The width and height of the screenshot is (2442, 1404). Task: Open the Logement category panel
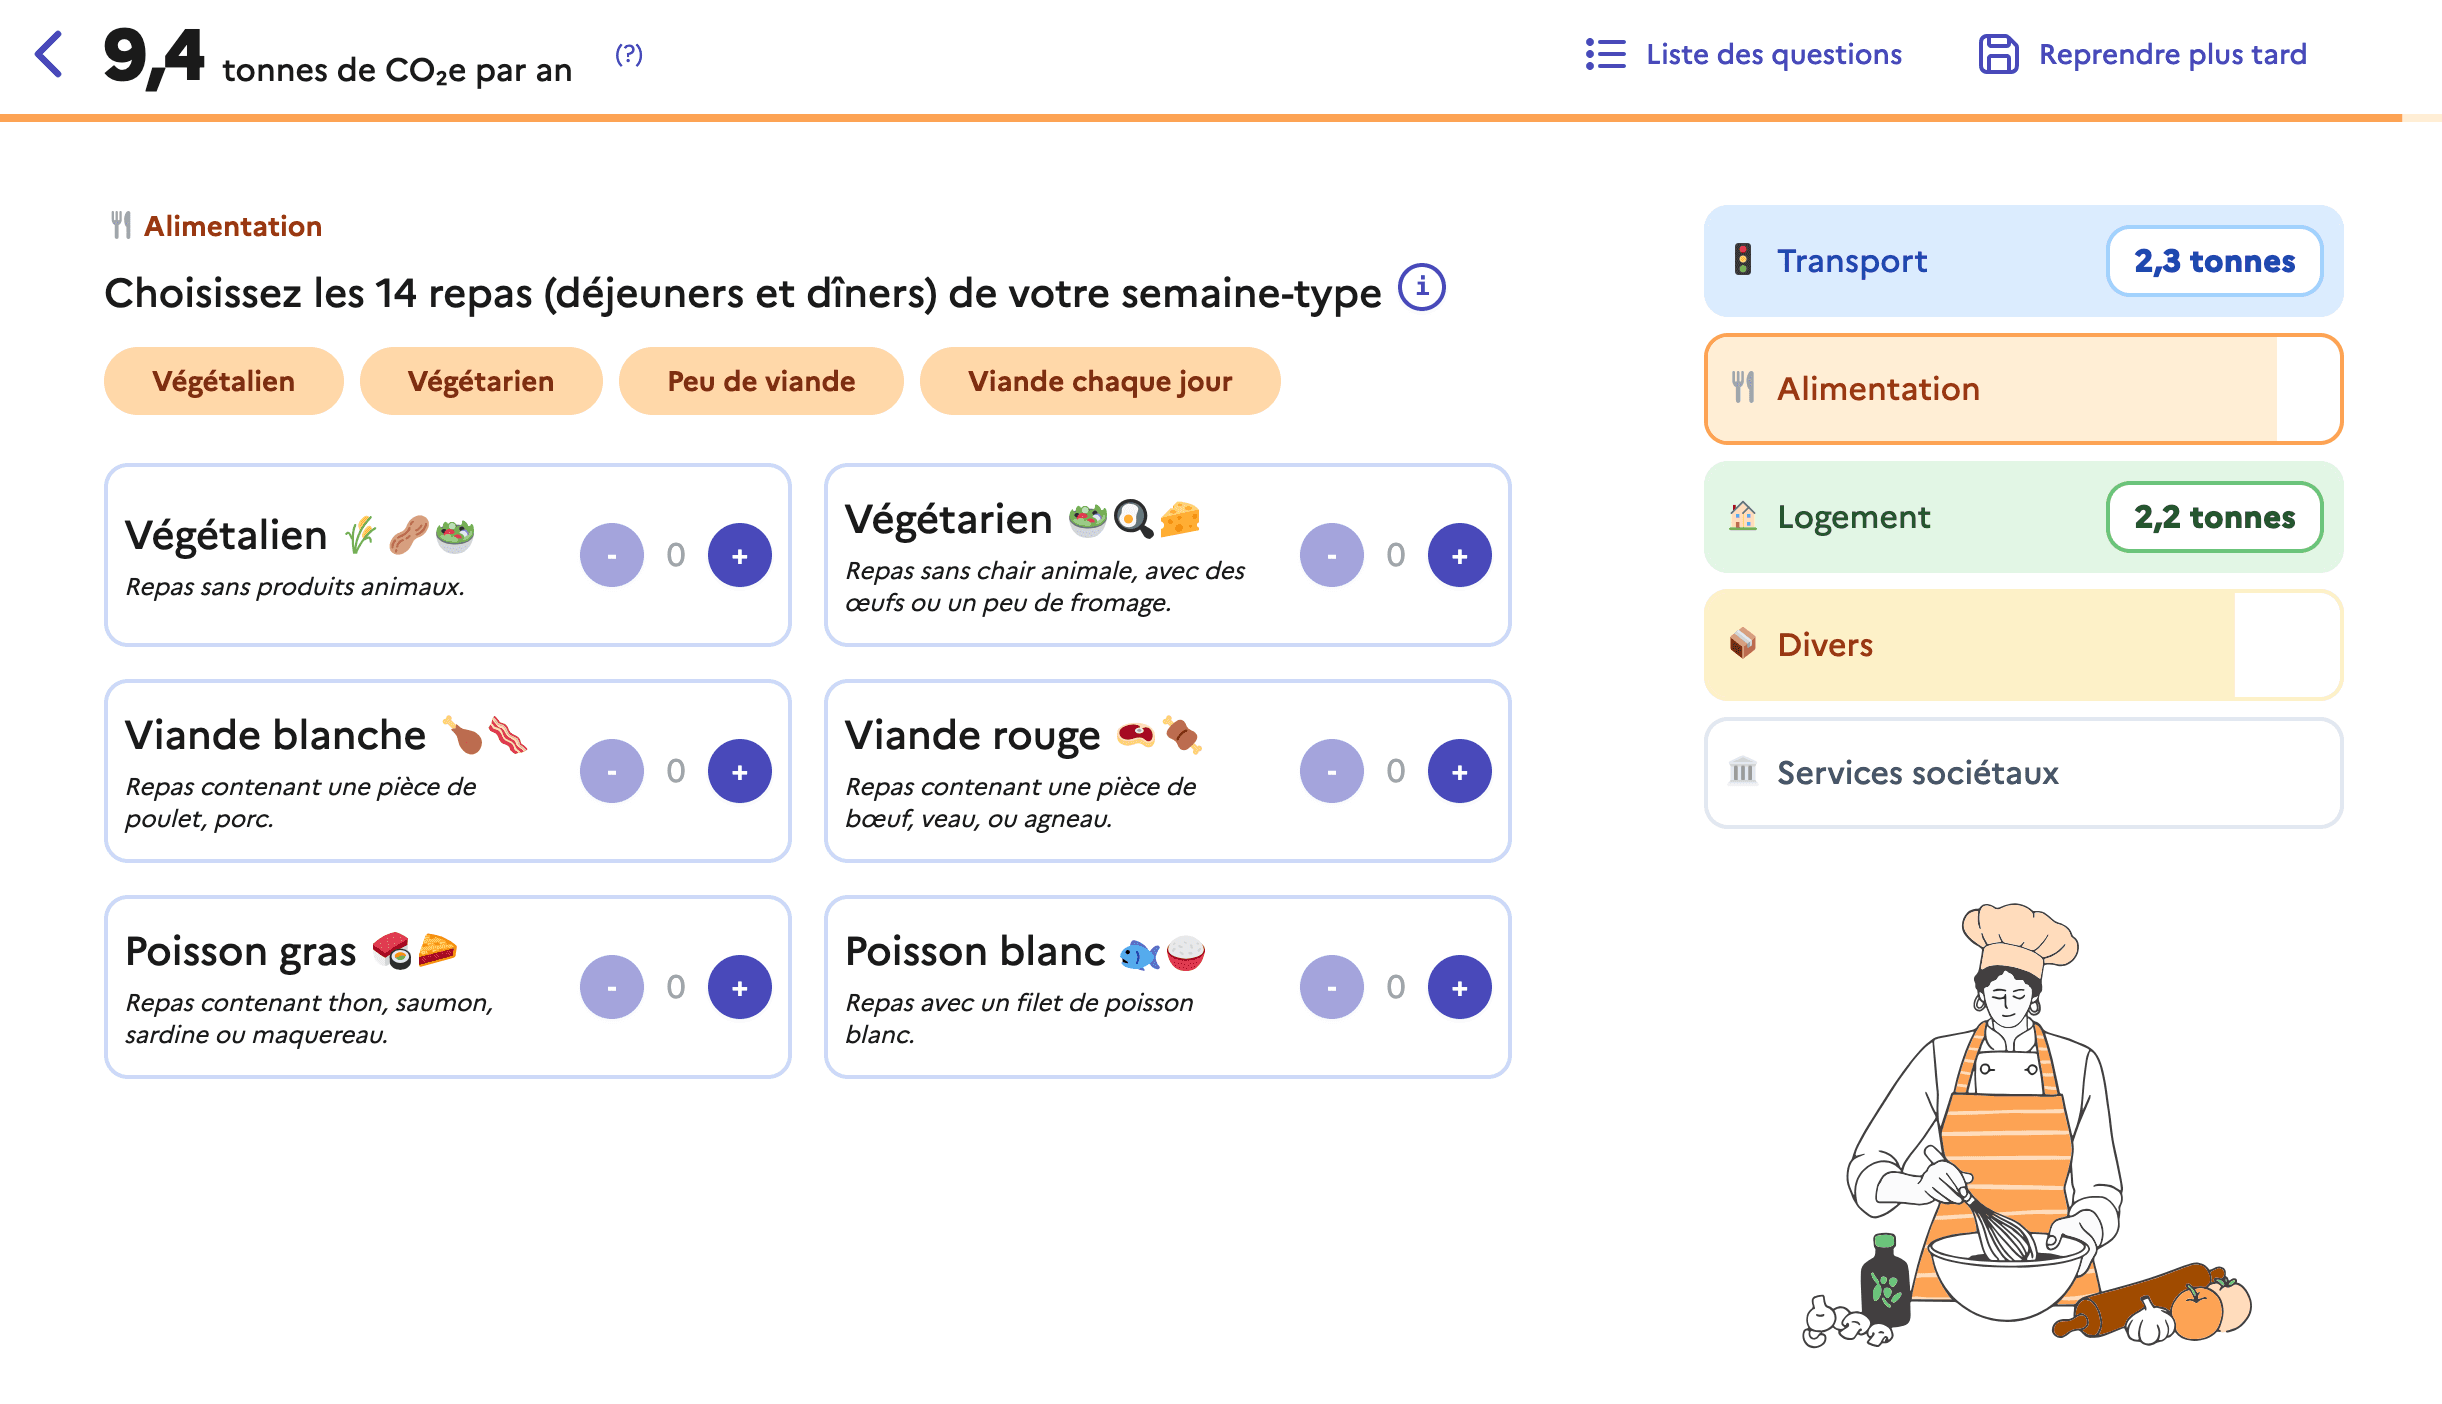1900,517
